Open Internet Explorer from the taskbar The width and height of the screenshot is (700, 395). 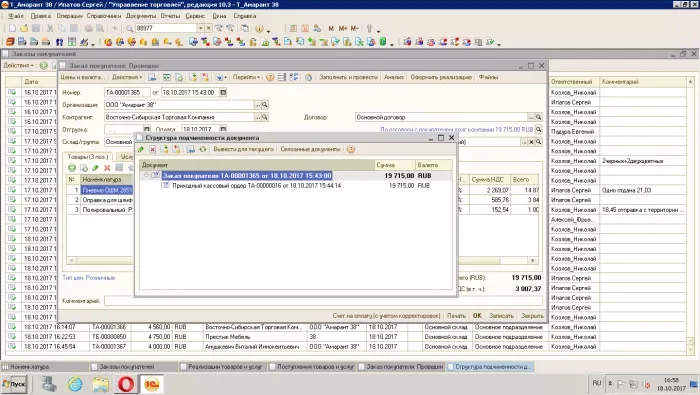[x=75, y=384]
